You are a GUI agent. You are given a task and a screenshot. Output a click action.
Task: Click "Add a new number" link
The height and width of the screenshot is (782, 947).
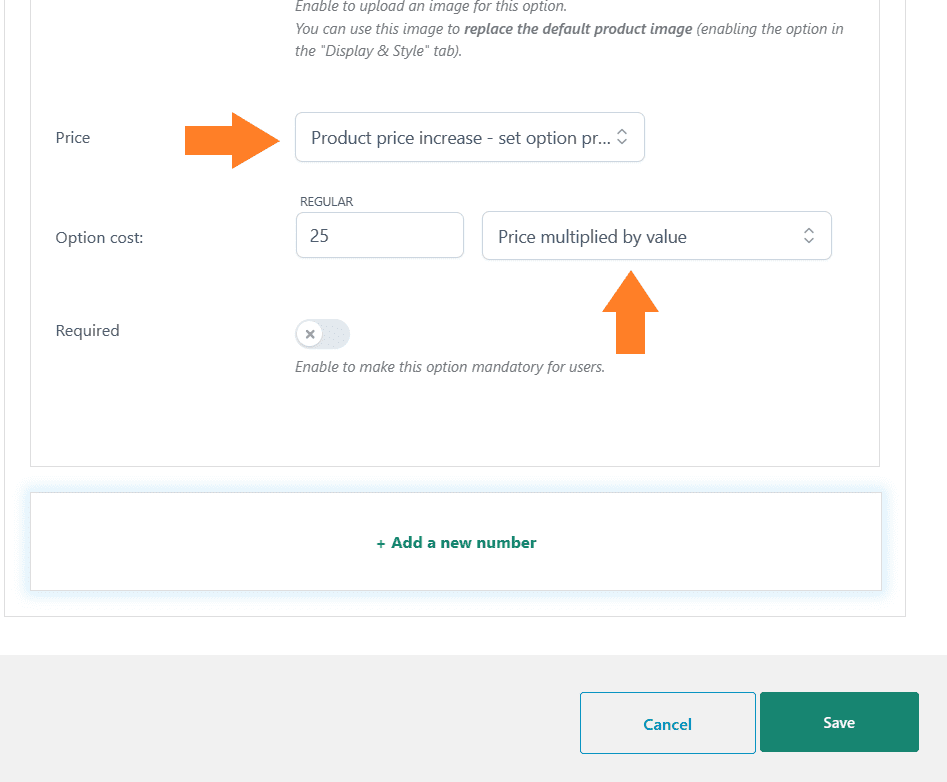[457, 542]
